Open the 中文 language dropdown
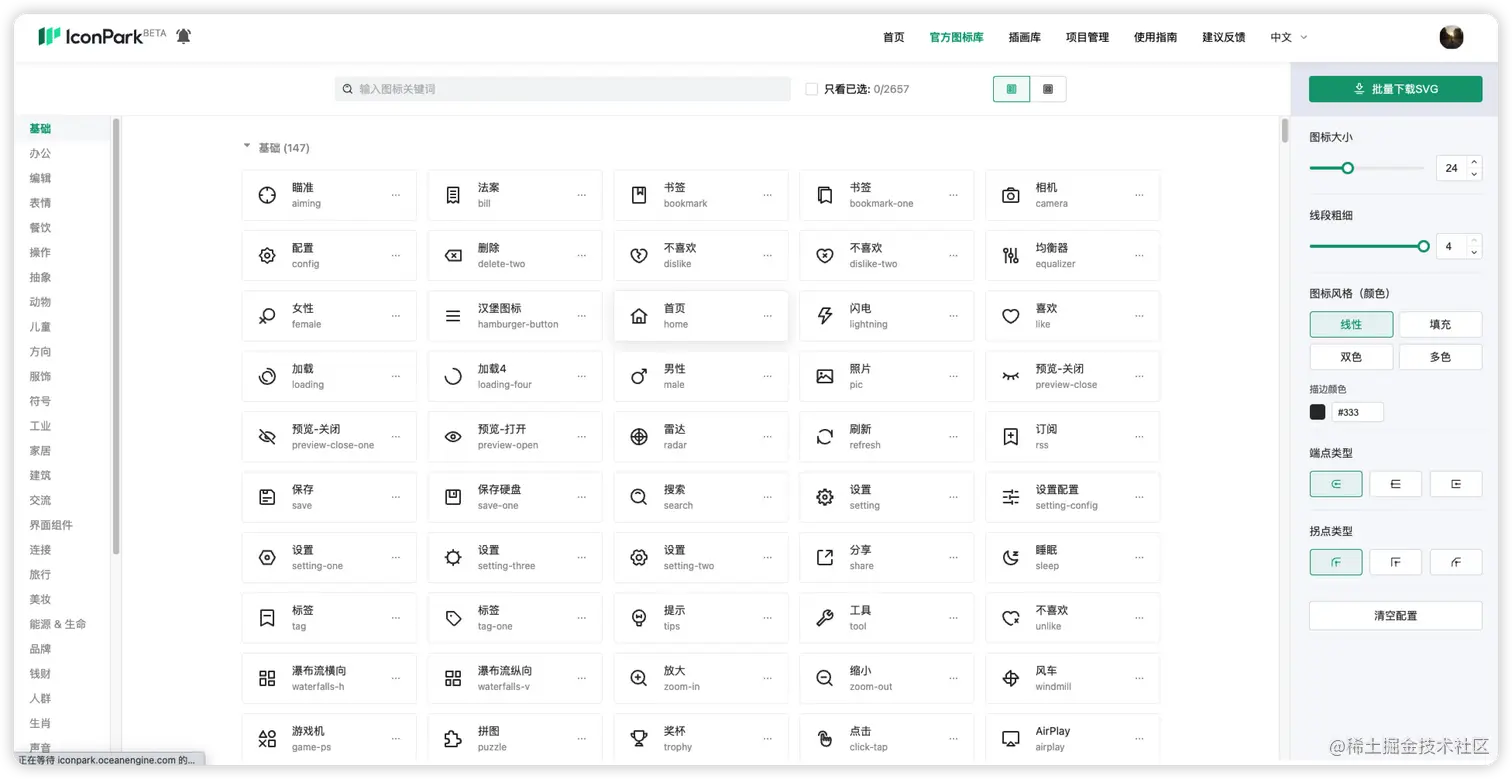The width and height of the screenshot is (1512, 779). point(1288,37)
